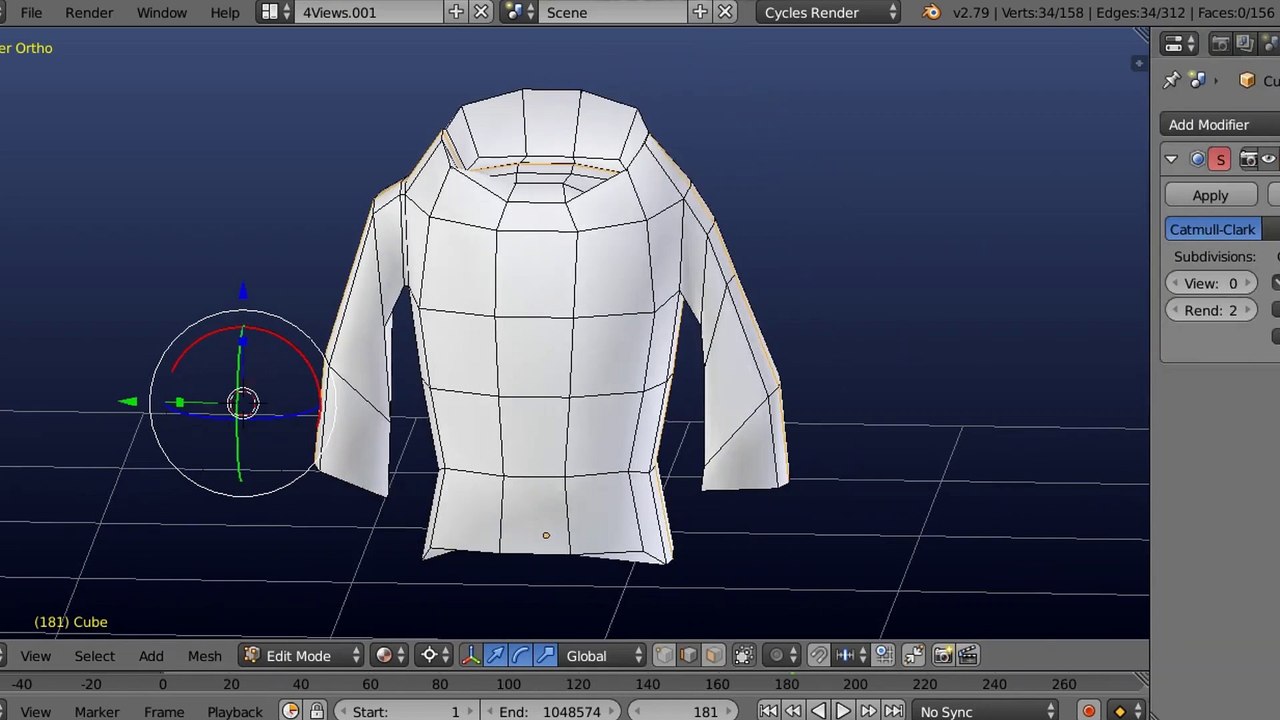
Task: Enable scale manipulator icon
Action: click(545, 656)
